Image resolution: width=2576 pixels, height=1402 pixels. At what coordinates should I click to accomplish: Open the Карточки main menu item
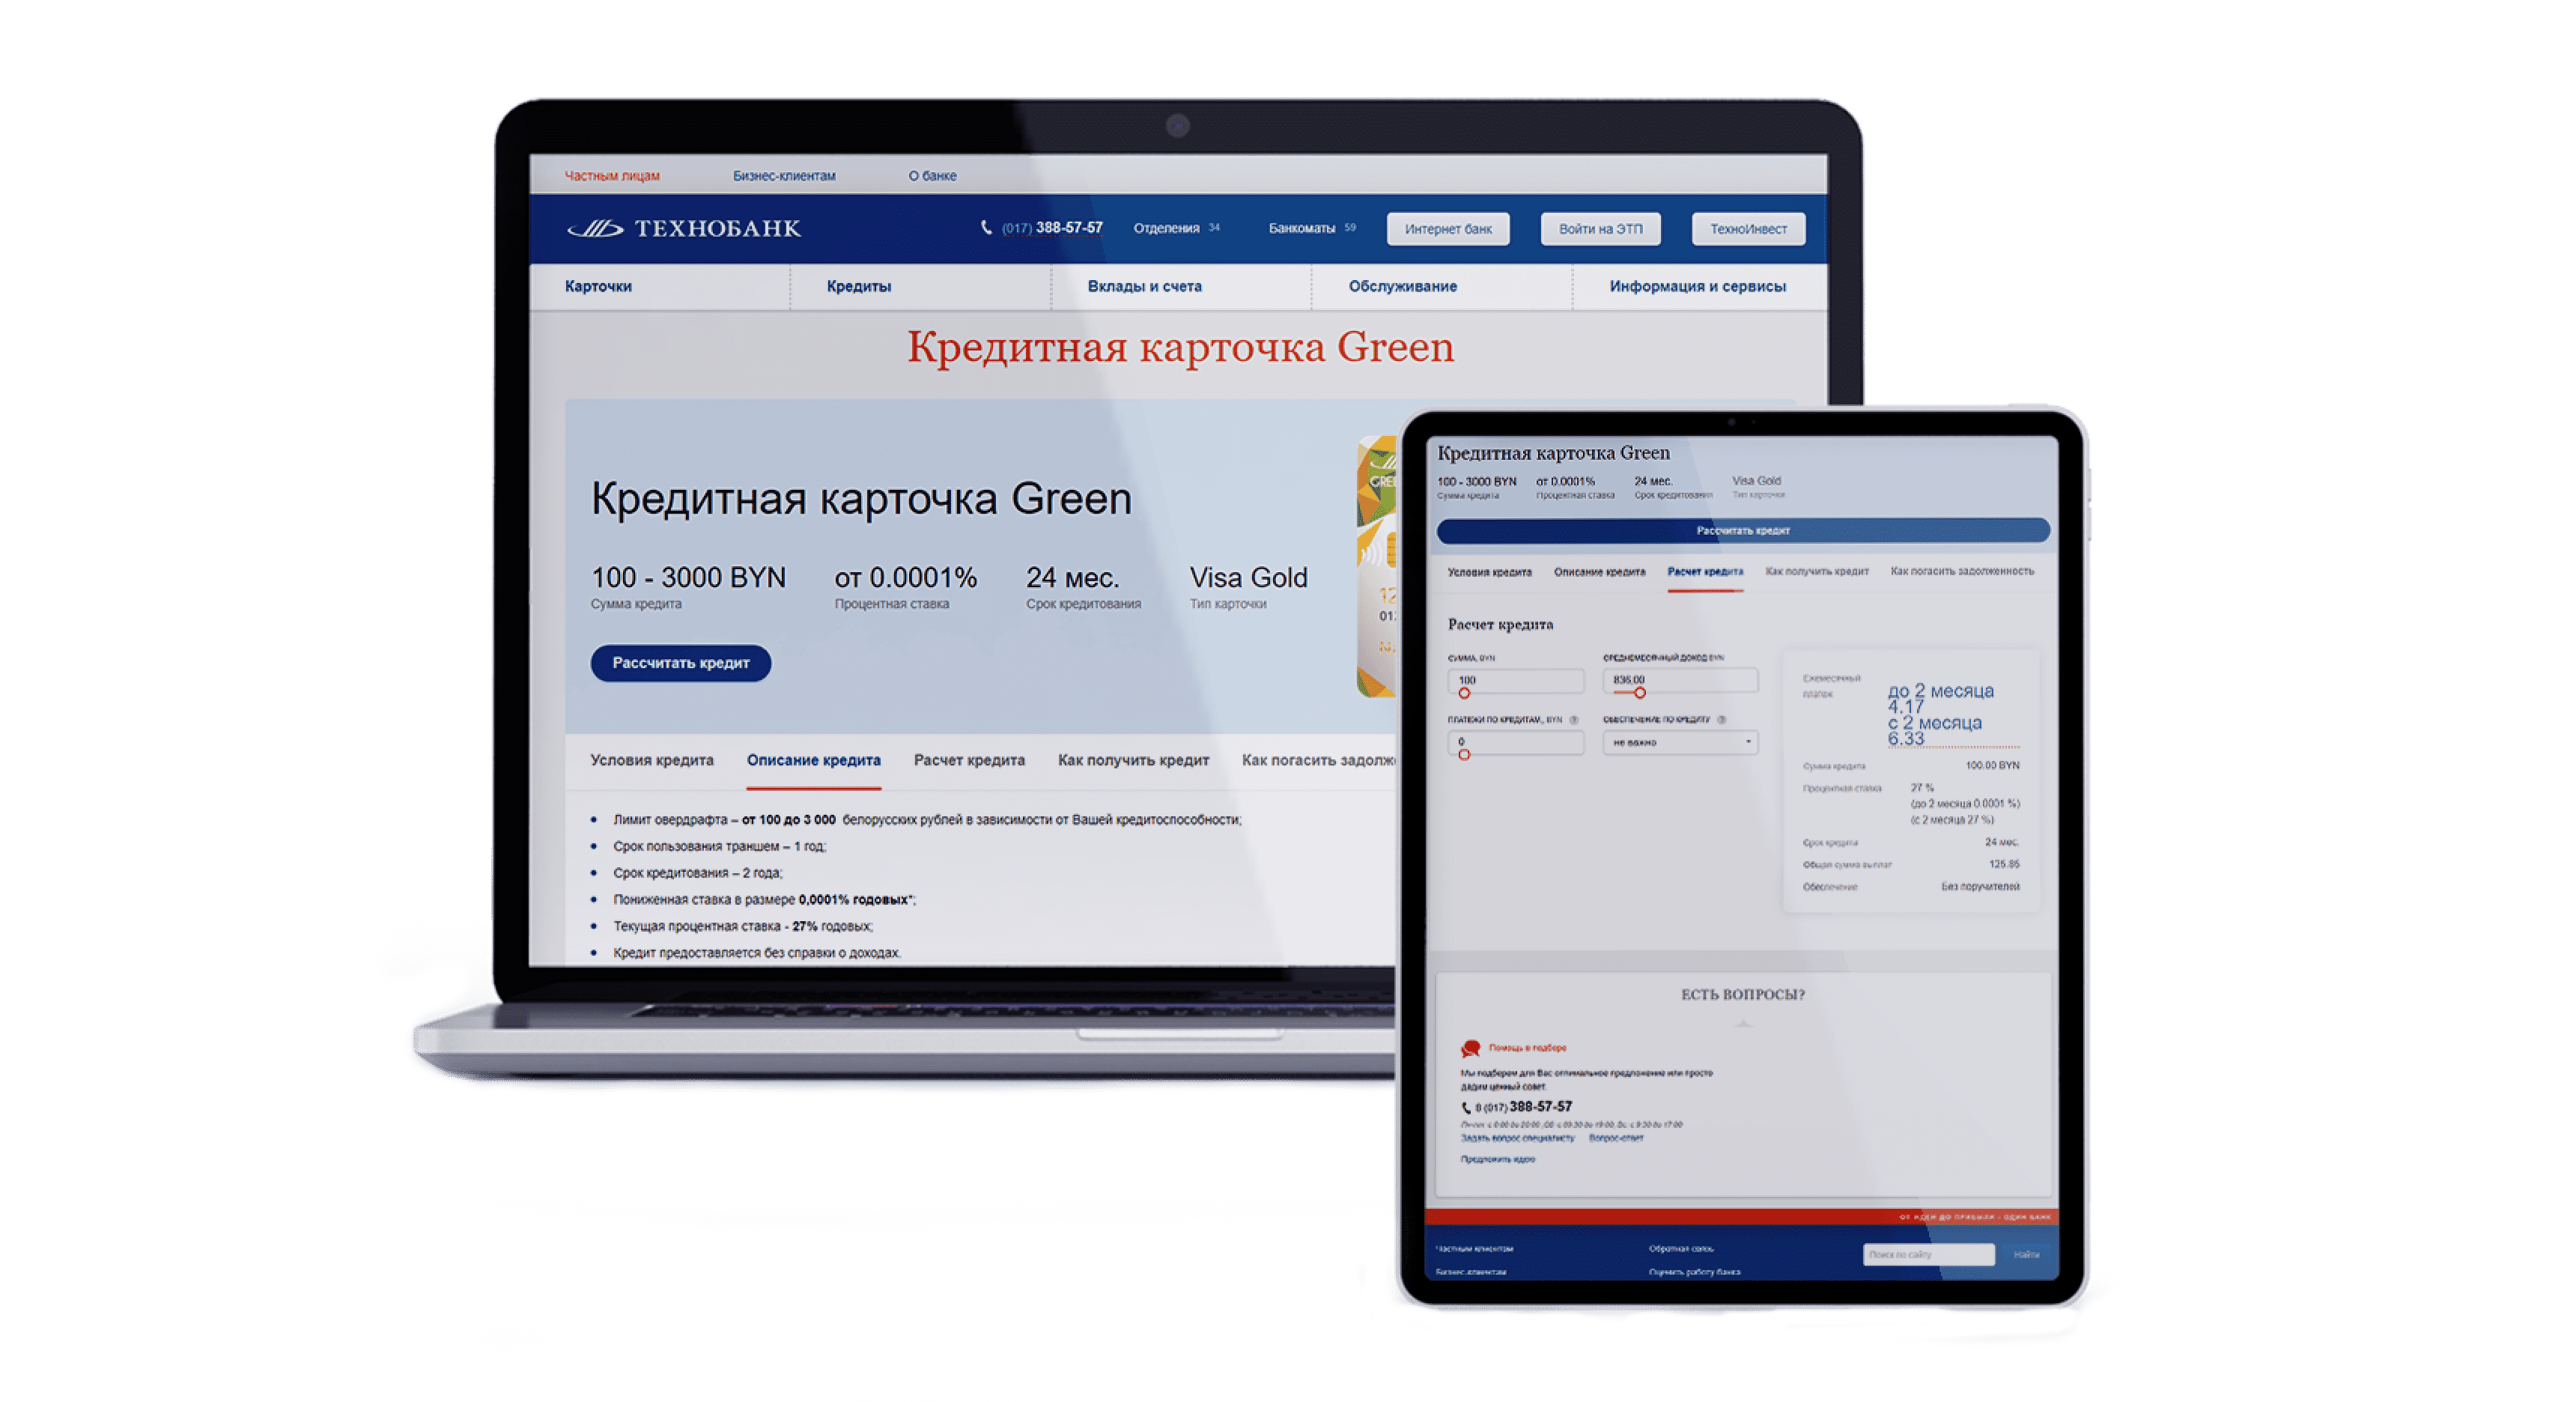coord(598,286)
